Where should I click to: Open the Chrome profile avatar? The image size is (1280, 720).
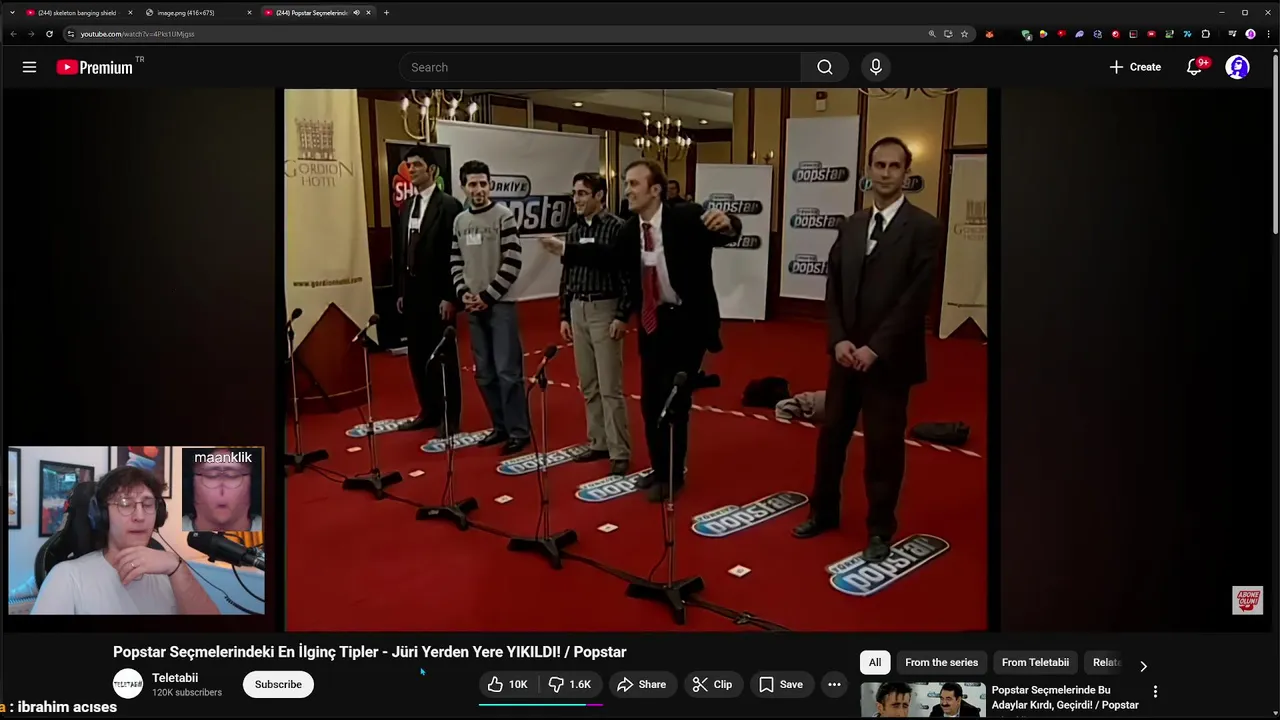tap(1250, 34)
